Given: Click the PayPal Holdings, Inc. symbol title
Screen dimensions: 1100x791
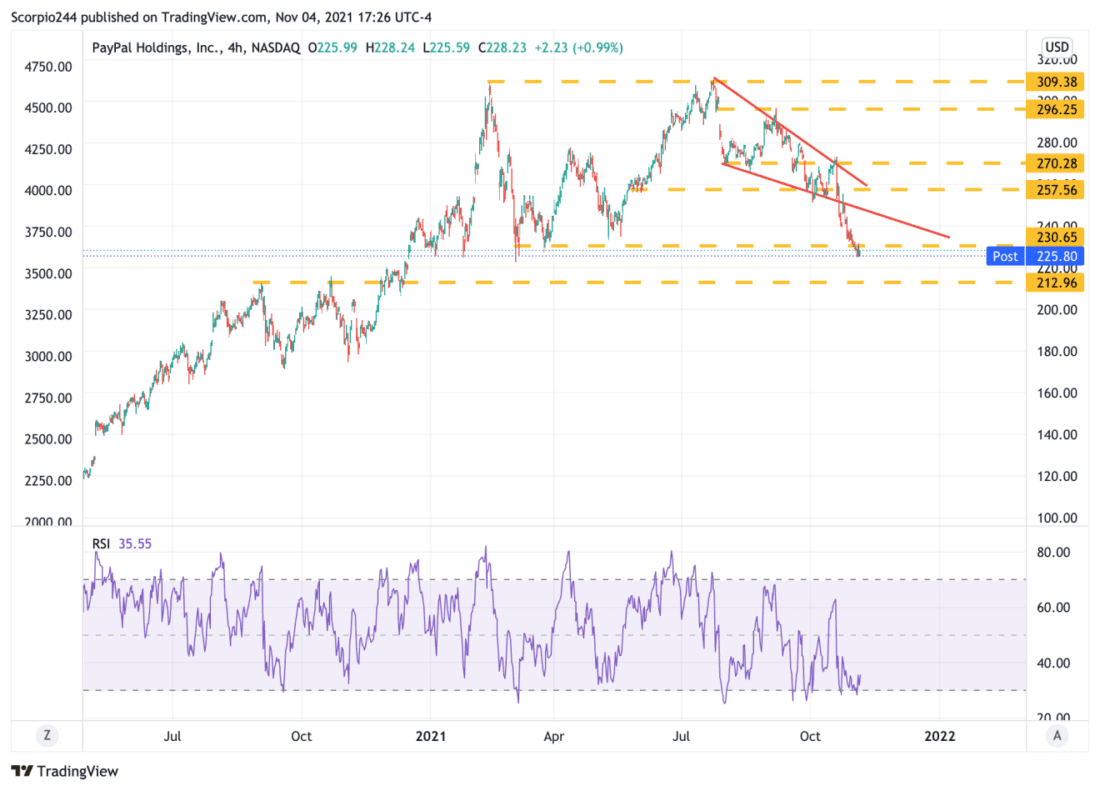Looking at the screenshot, I should click(157, 48).
